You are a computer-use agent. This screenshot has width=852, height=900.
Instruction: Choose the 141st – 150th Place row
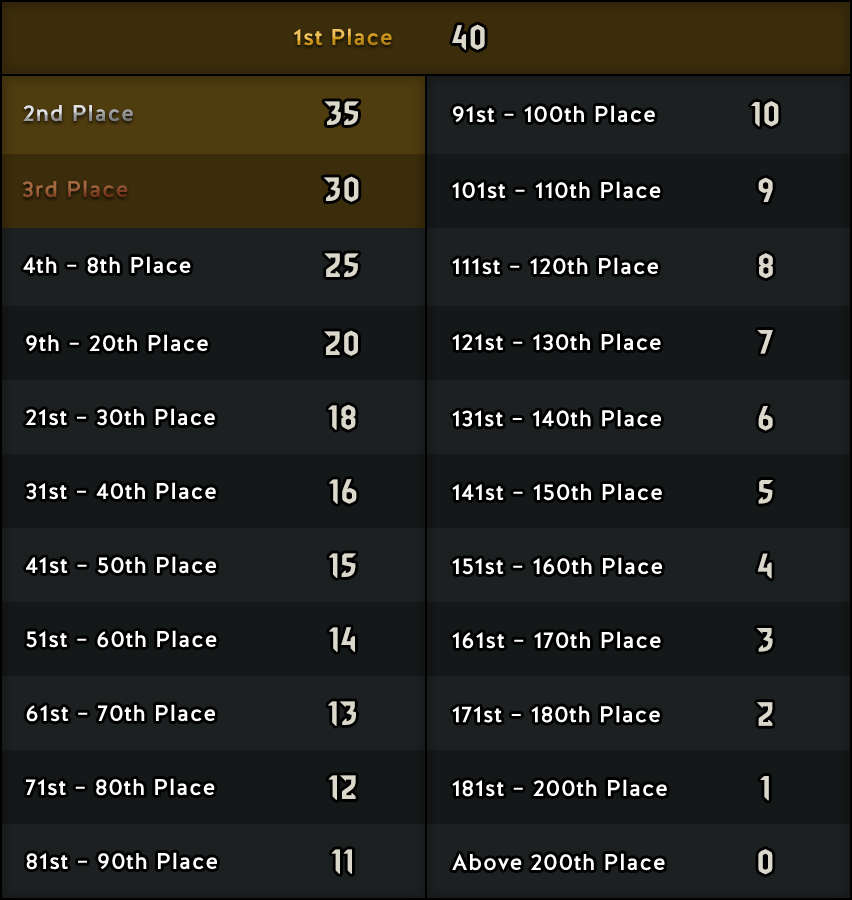pyautogui.click(x=639, y=491)
